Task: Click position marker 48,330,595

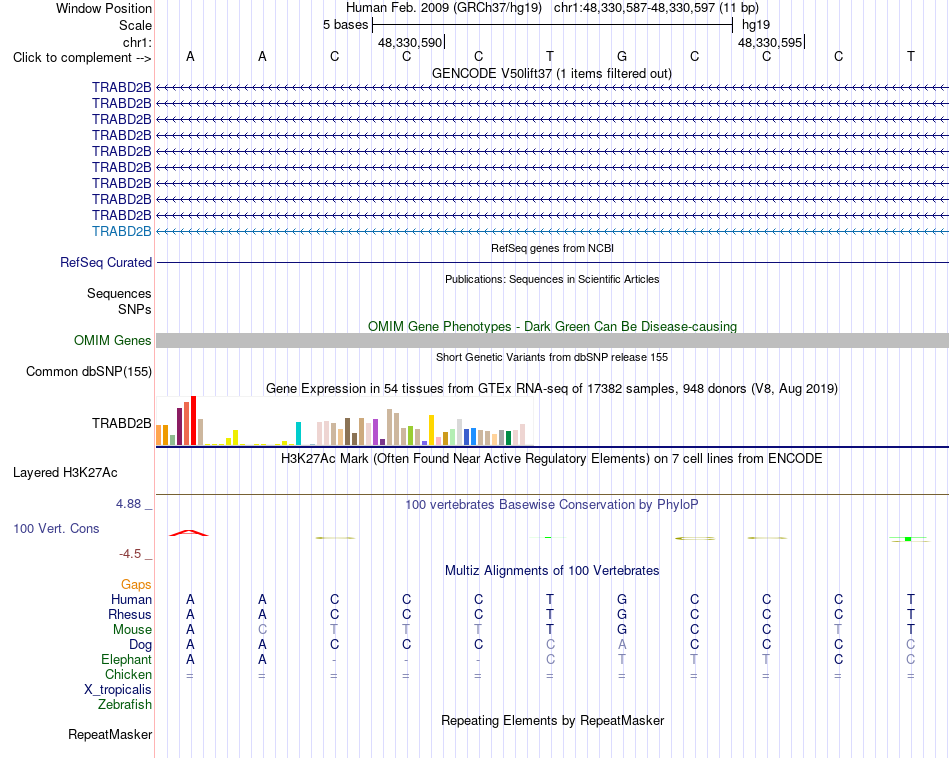Action: click(x=769, y=42)
